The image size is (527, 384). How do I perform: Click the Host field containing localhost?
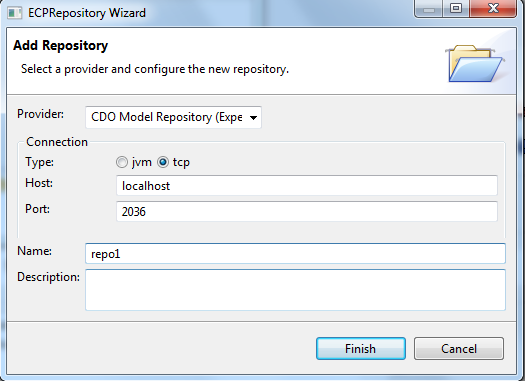307,186
